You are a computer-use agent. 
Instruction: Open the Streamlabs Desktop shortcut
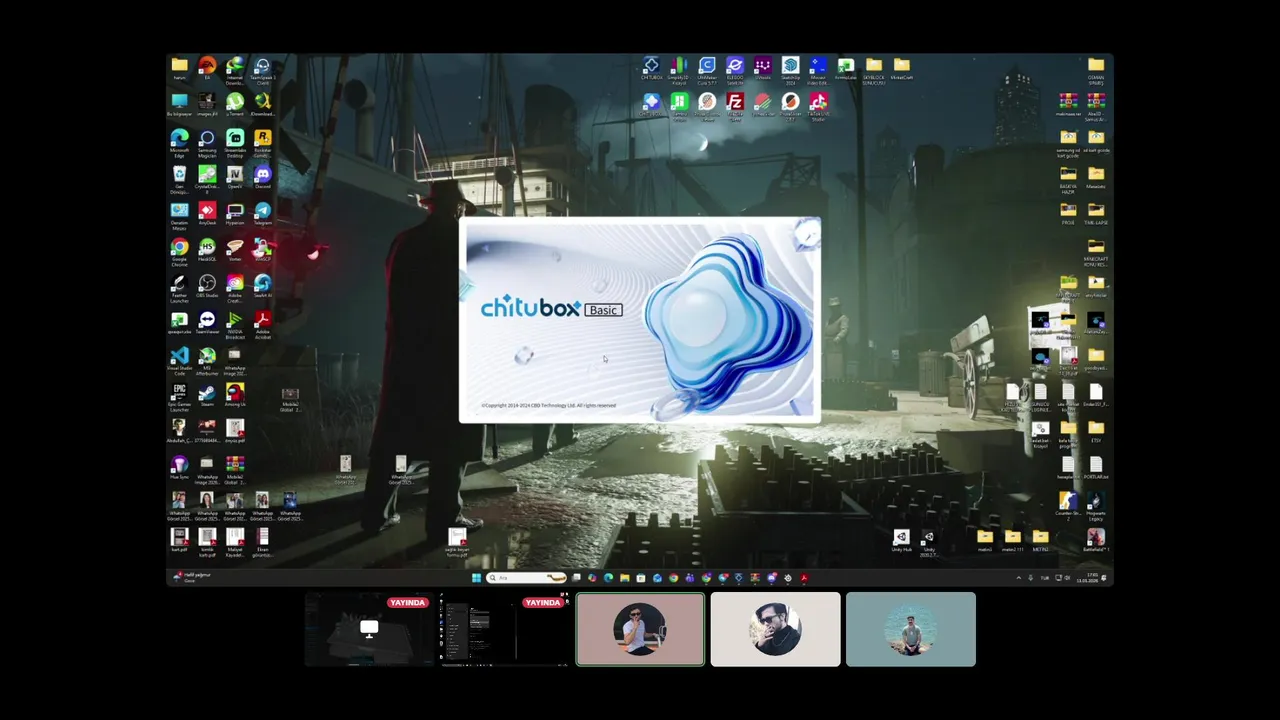click(x=235, y=143)
